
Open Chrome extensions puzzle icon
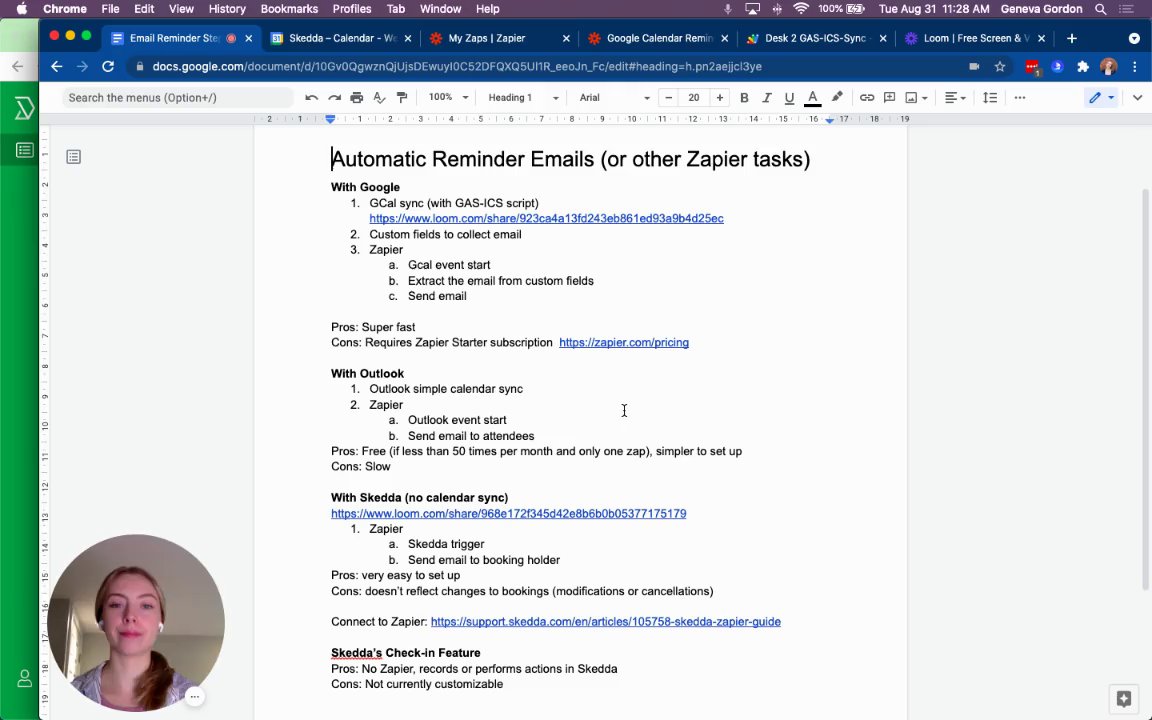tap(1082, 67)
